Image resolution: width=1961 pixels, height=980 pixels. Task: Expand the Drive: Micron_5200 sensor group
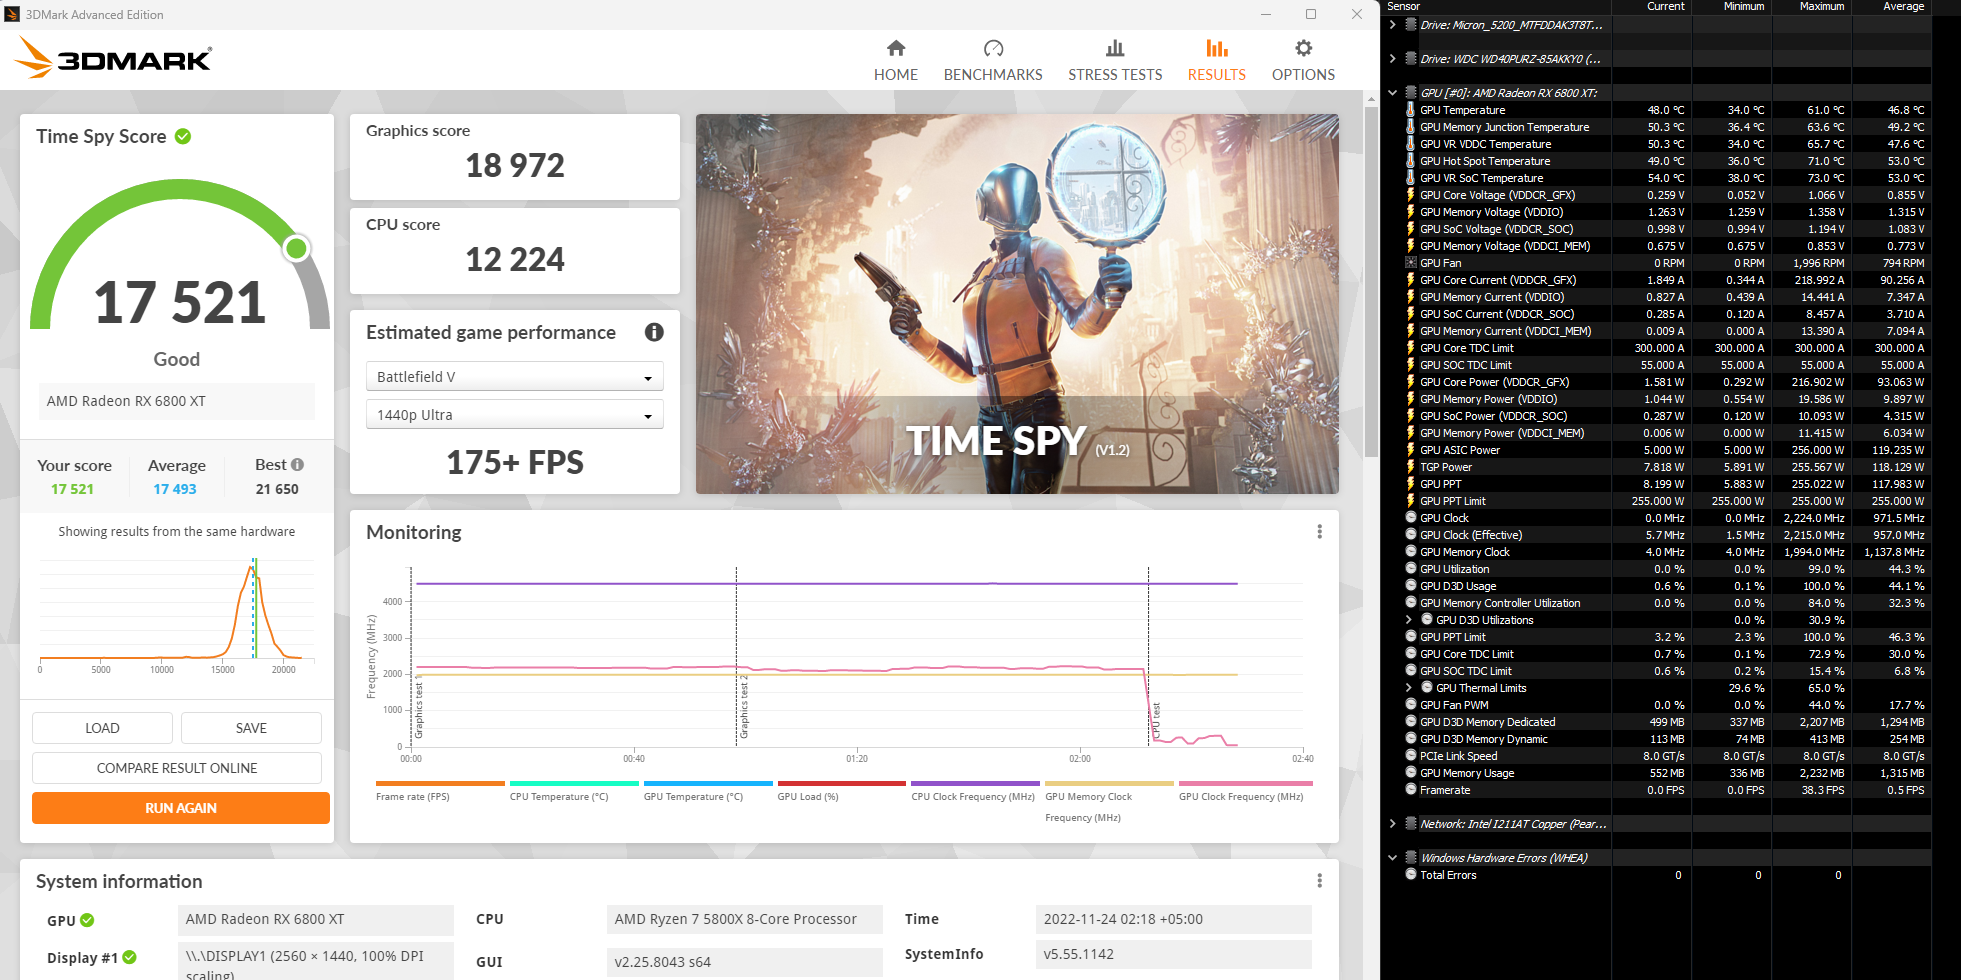[1392, 25]
